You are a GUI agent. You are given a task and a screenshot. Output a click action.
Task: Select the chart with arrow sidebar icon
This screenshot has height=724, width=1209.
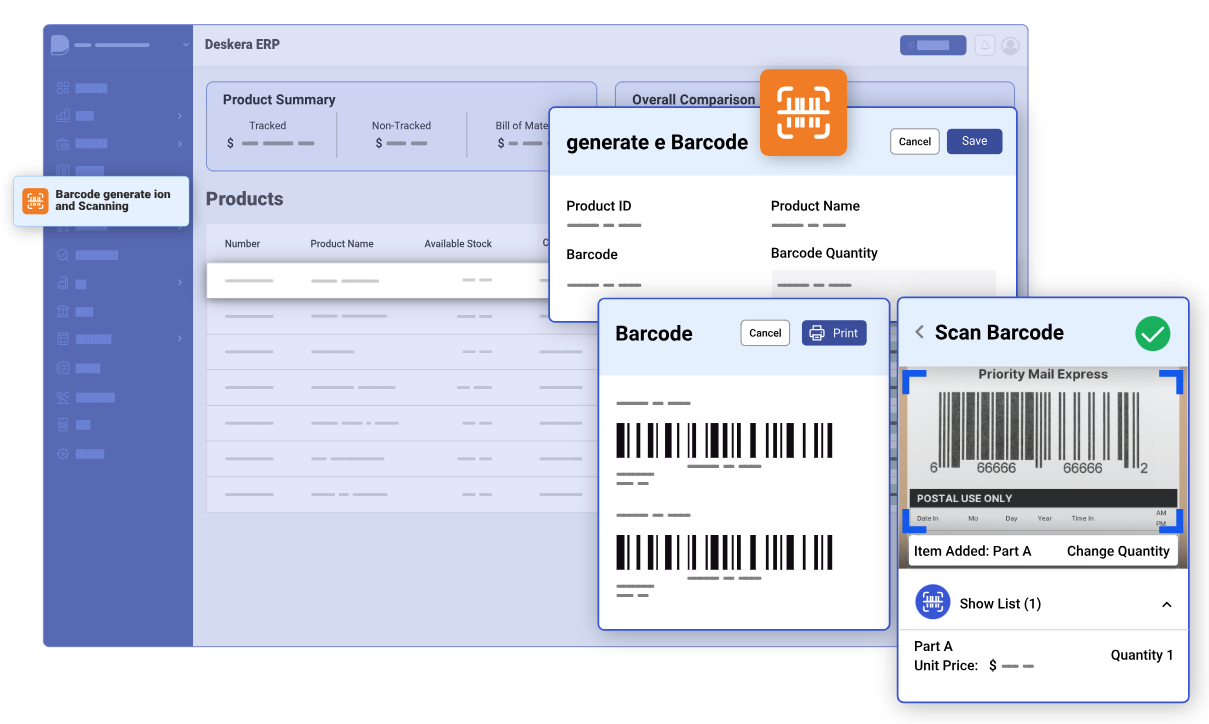pos(63,283)
